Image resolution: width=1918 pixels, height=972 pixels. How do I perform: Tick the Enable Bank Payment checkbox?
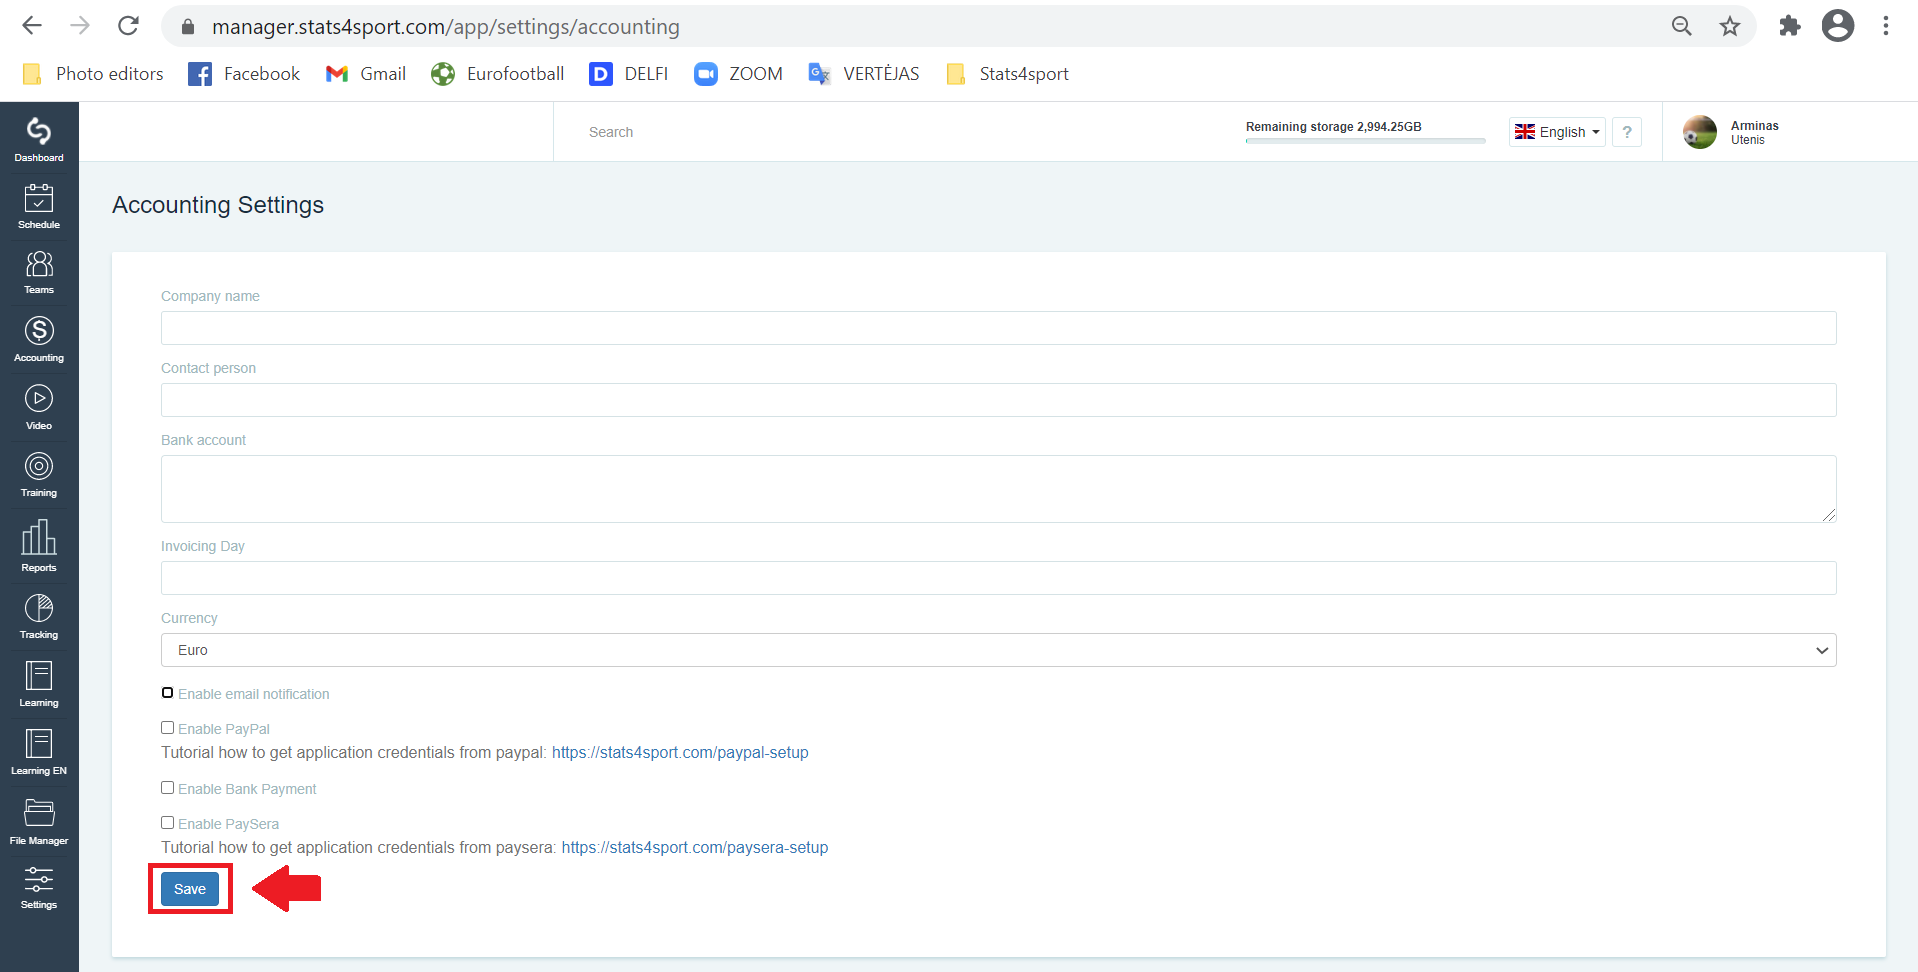pyautogui.click(x=167, y=788)
